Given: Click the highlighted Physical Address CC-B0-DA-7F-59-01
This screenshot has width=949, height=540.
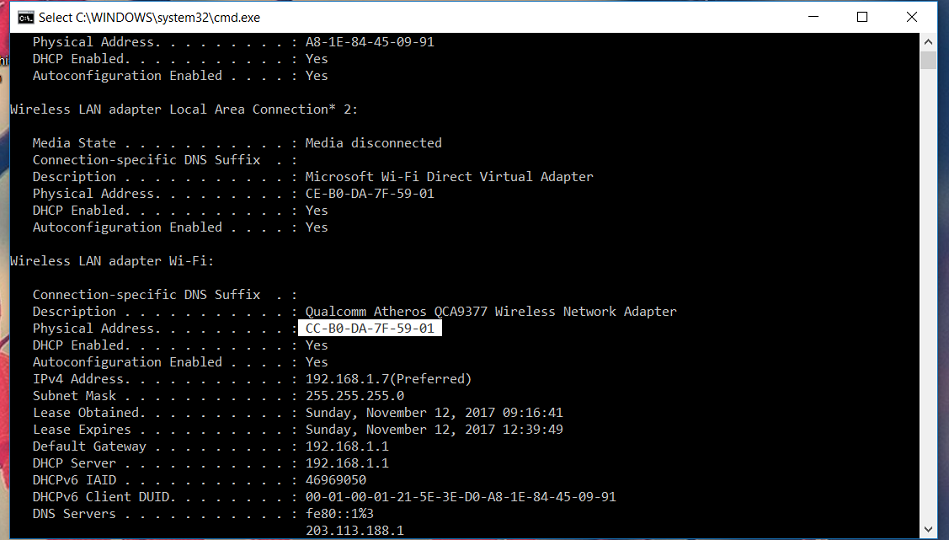Looking at the screenshot, I should (370, 328).
